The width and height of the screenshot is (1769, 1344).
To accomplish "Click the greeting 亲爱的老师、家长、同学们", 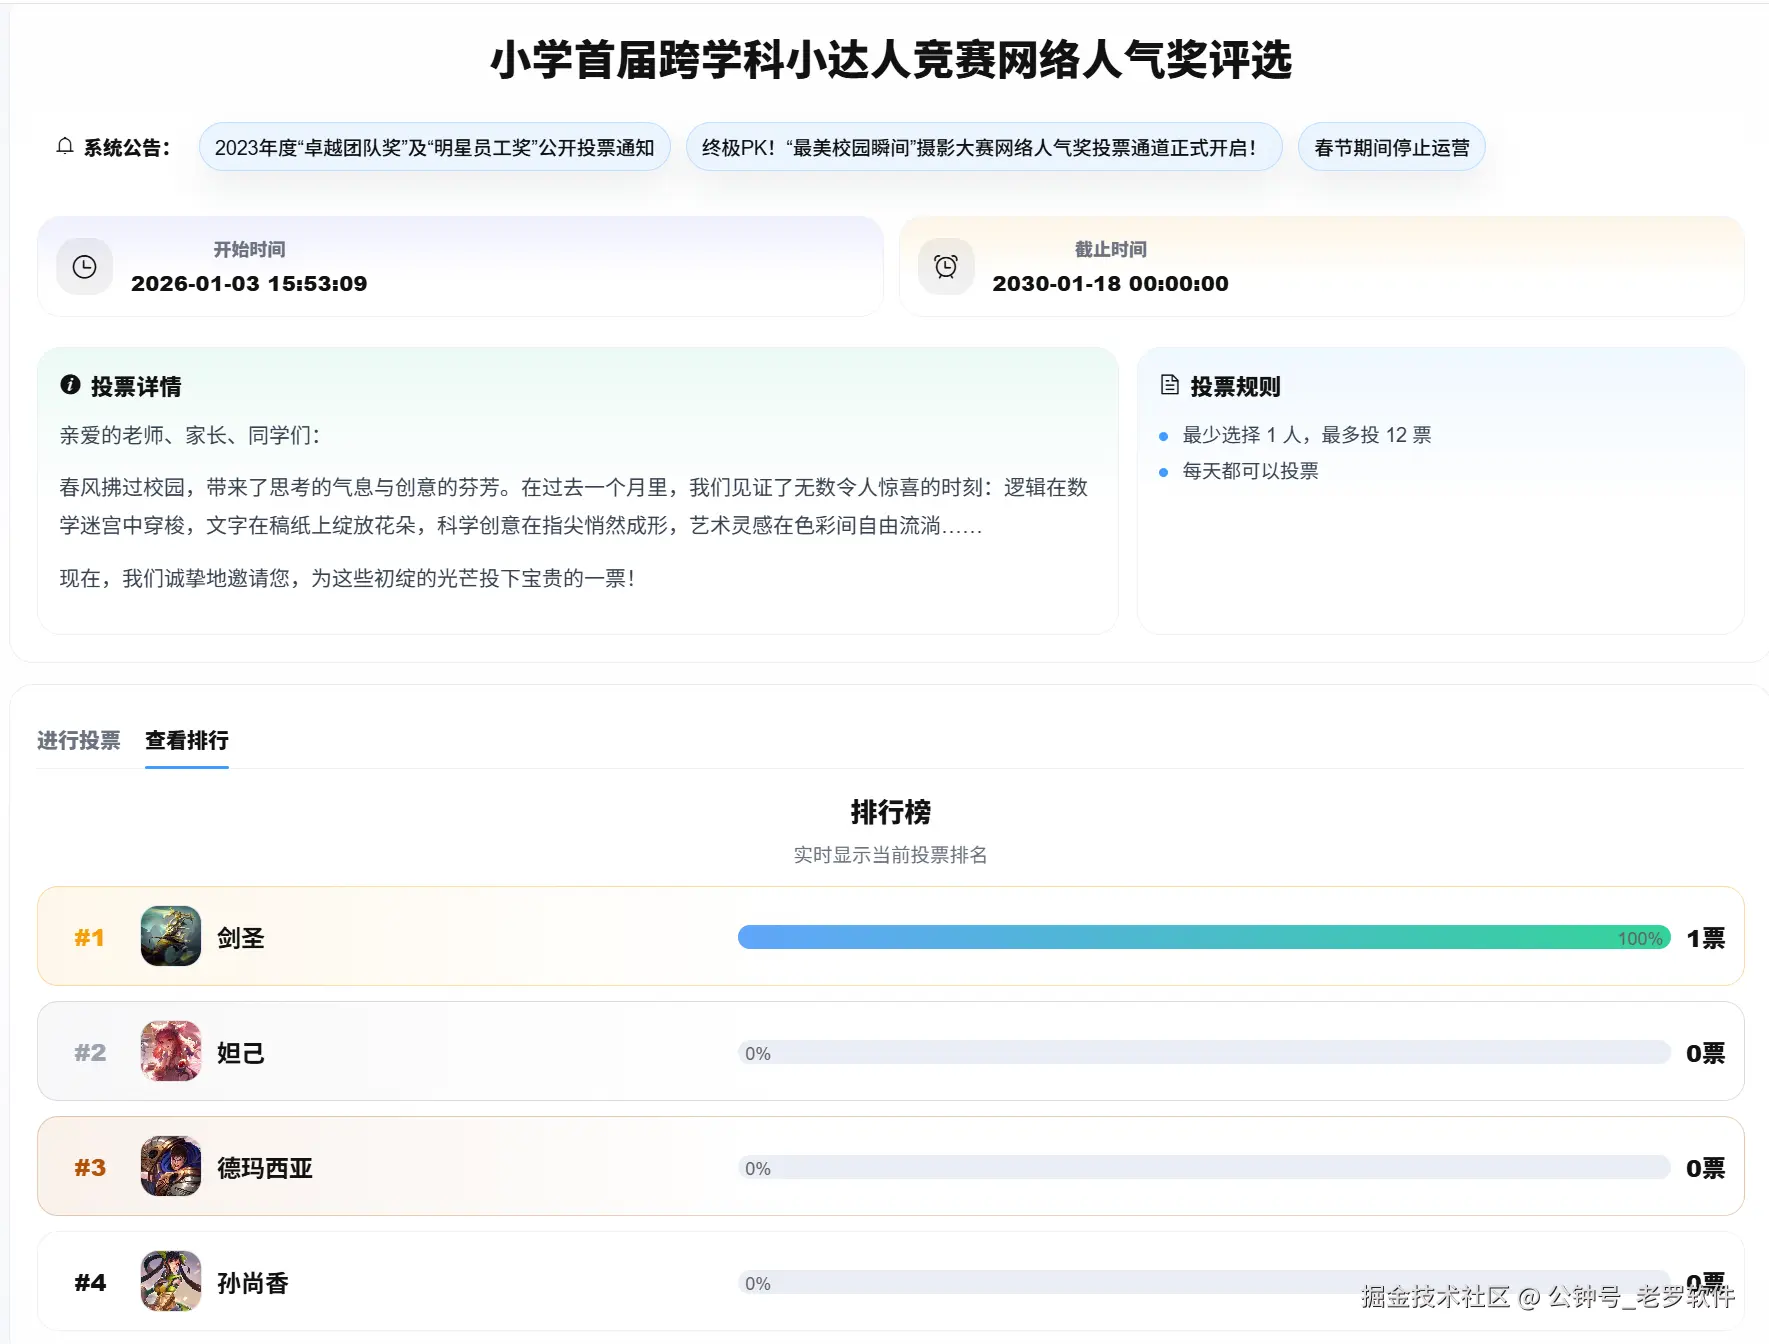I will [190, 435].
